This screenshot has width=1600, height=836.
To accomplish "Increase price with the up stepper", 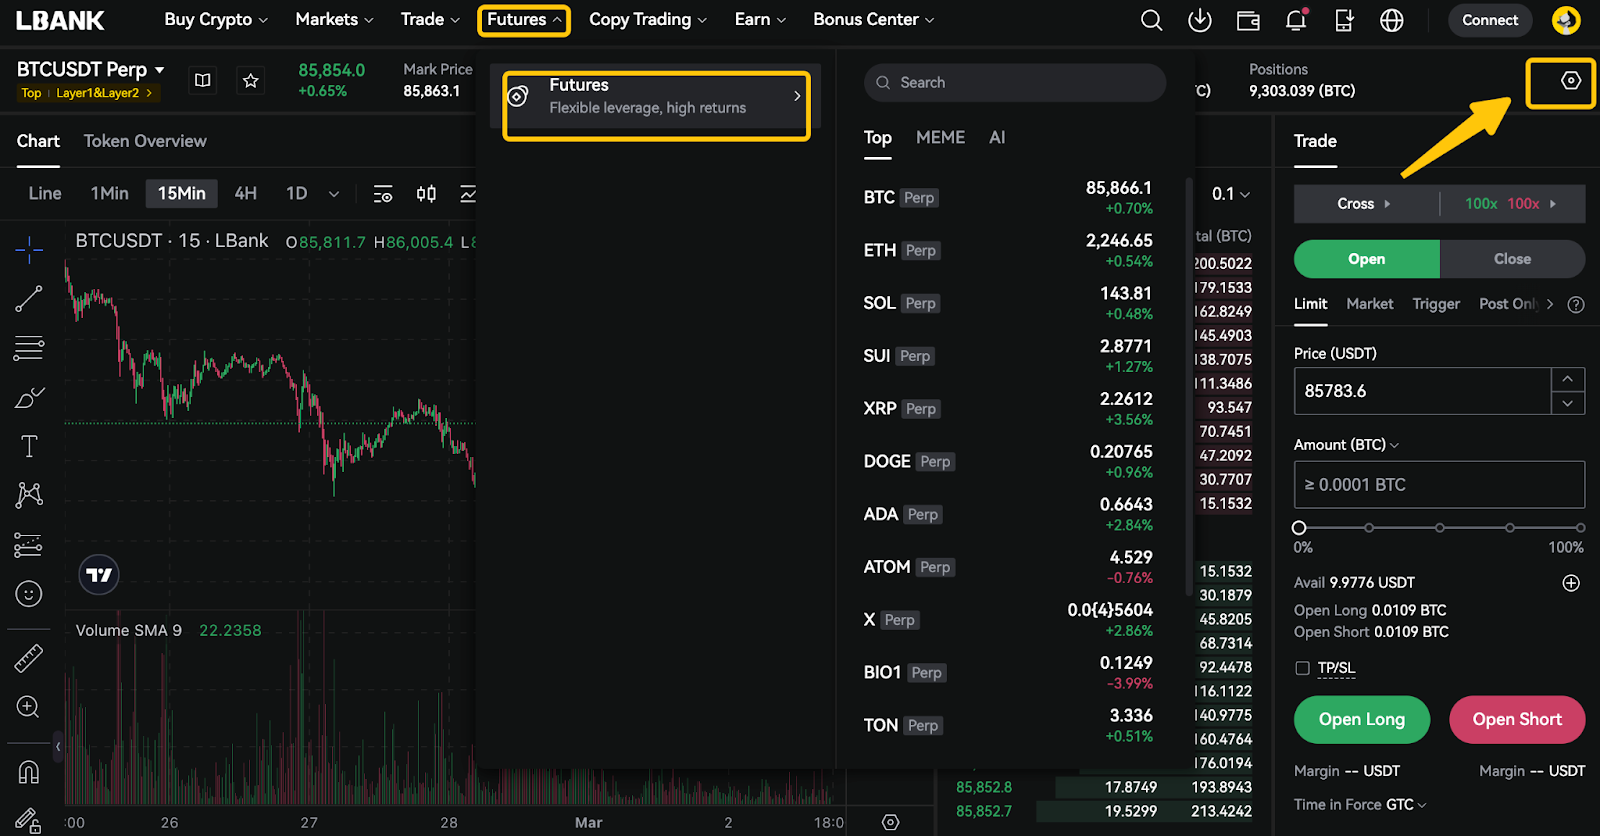I will click(1568, 379).
